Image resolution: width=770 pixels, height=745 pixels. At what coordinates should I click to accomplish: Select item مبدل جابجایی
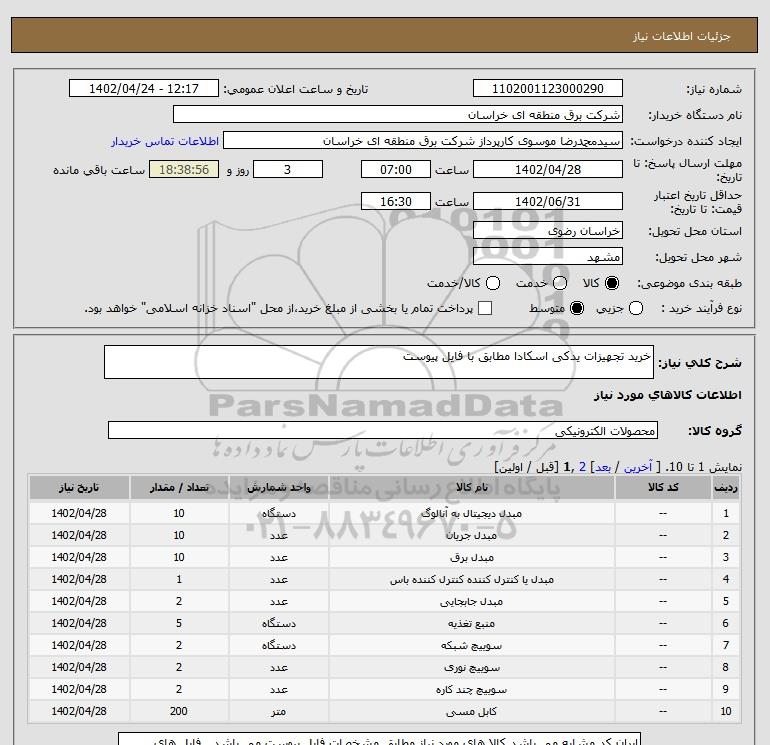471,601
